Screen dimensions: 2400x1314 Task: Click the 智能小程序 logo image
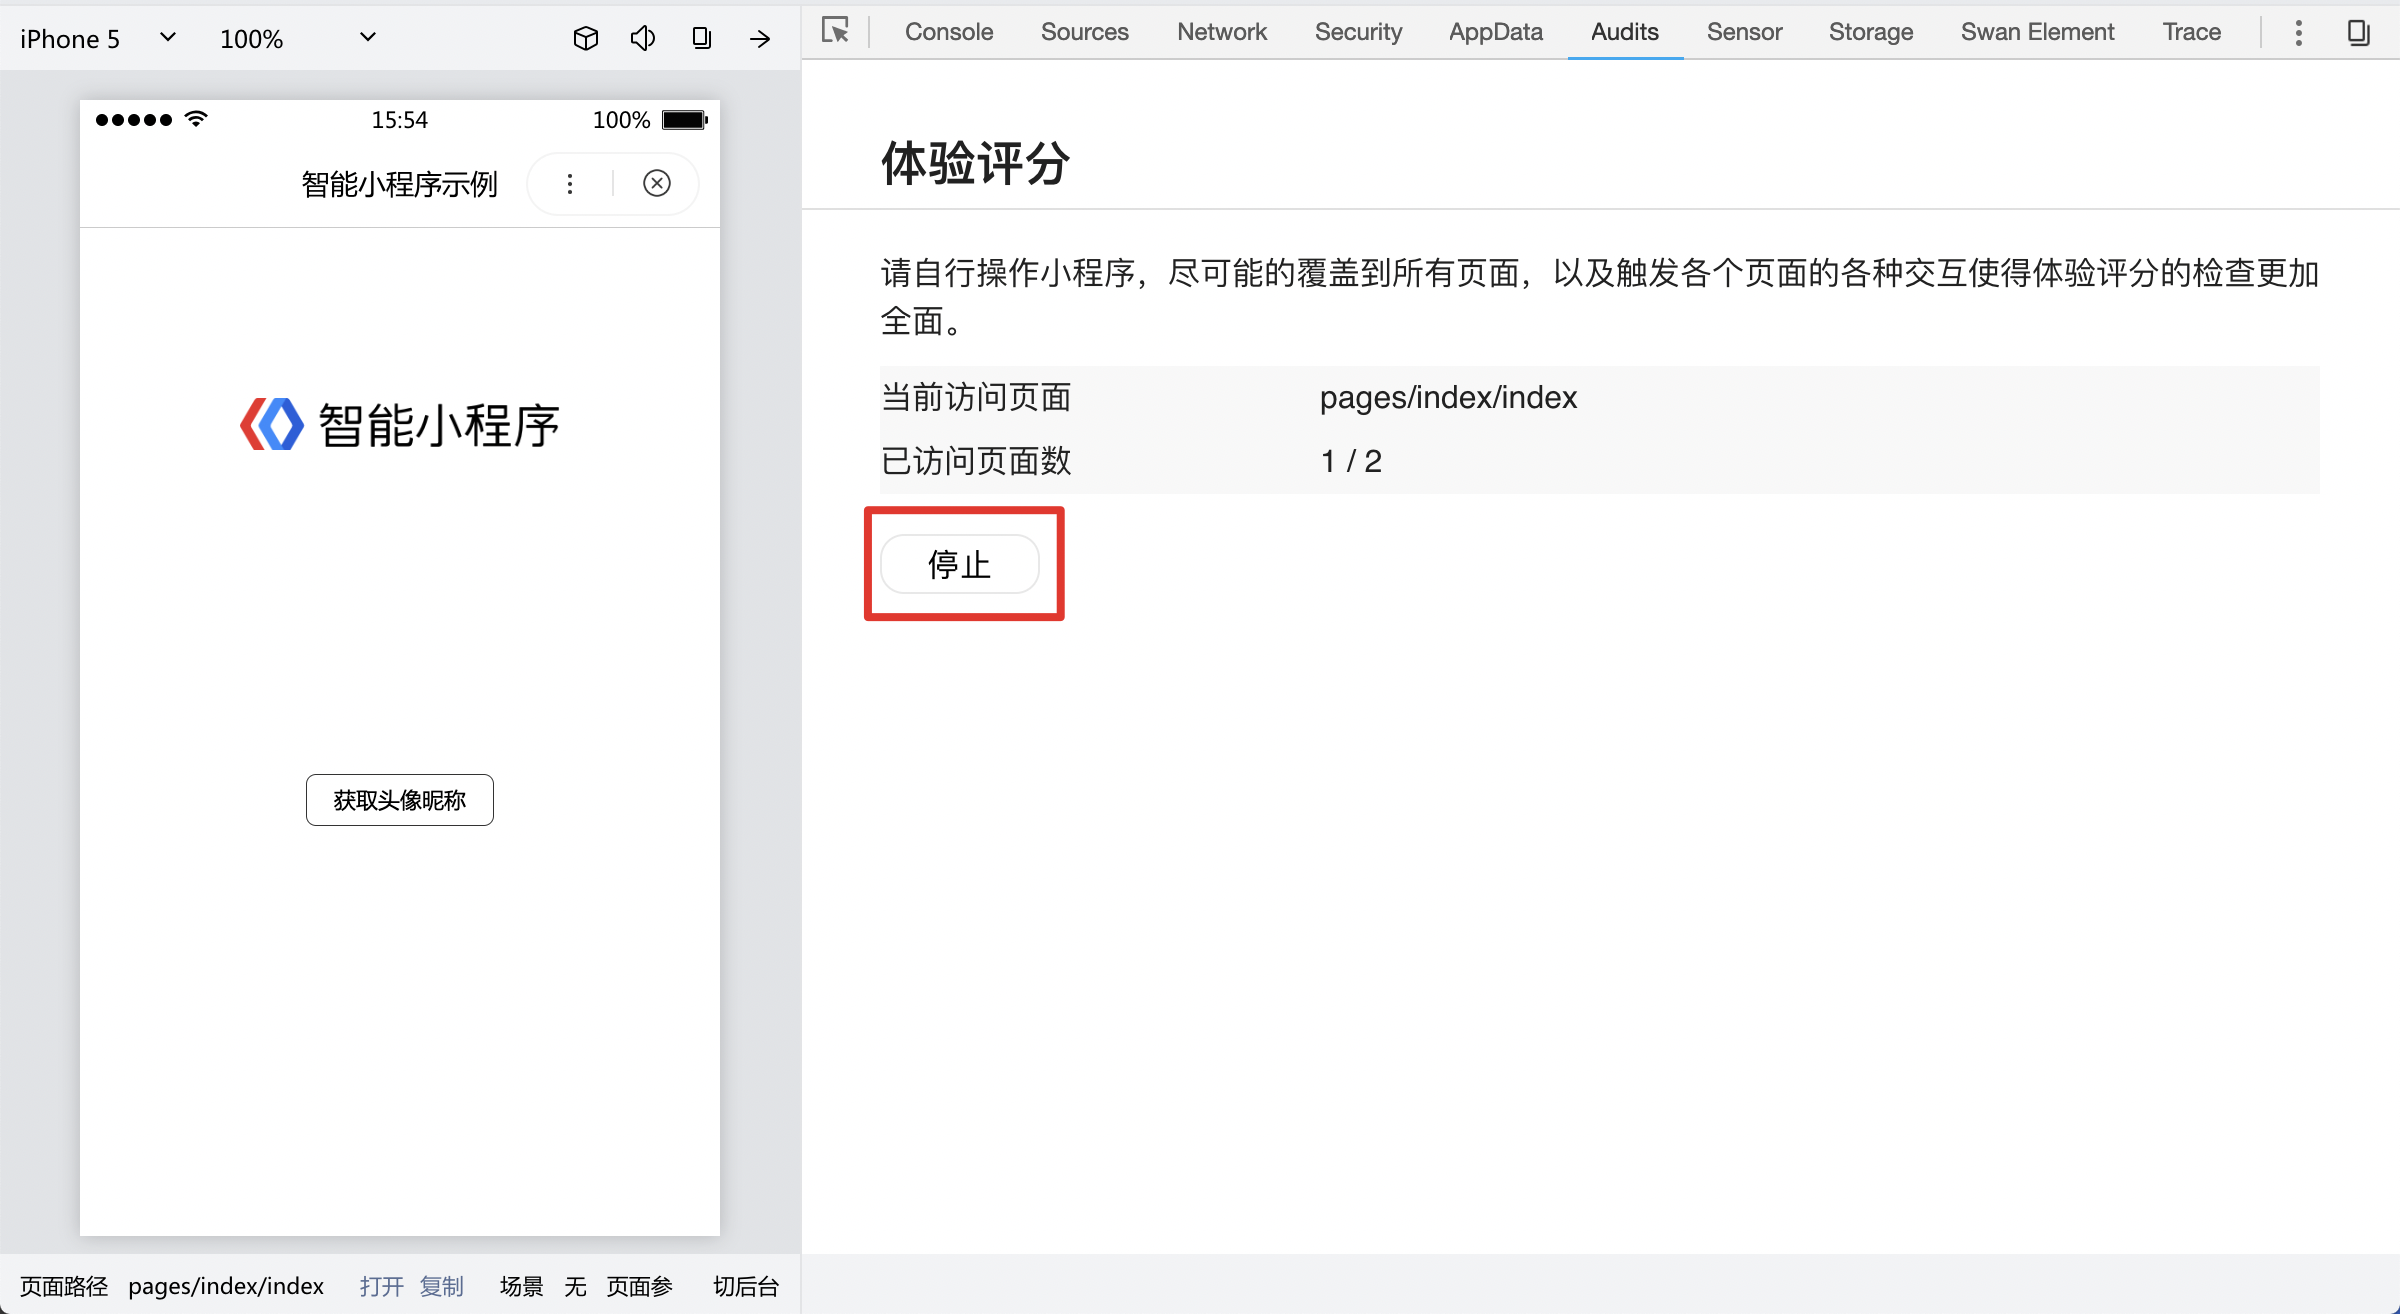(x=400, y=425)
